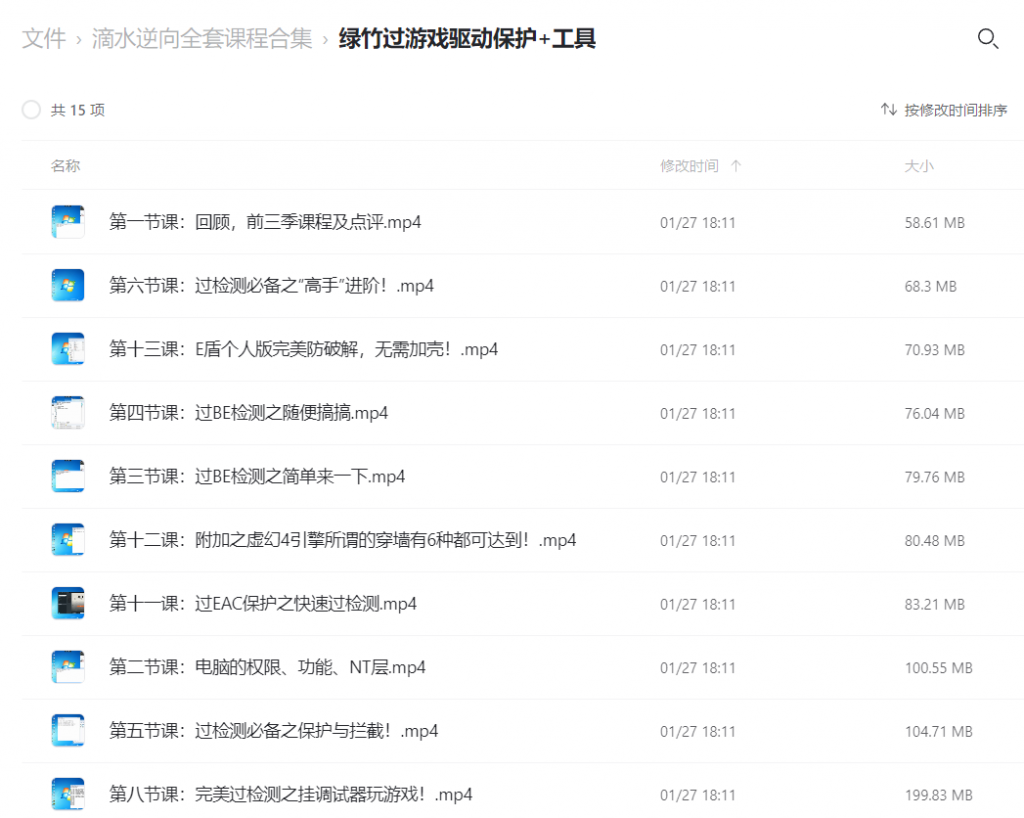Click video thumbnail for 第十三课 file
This screenshot has height=818, width=1024.
click(68, 349)
